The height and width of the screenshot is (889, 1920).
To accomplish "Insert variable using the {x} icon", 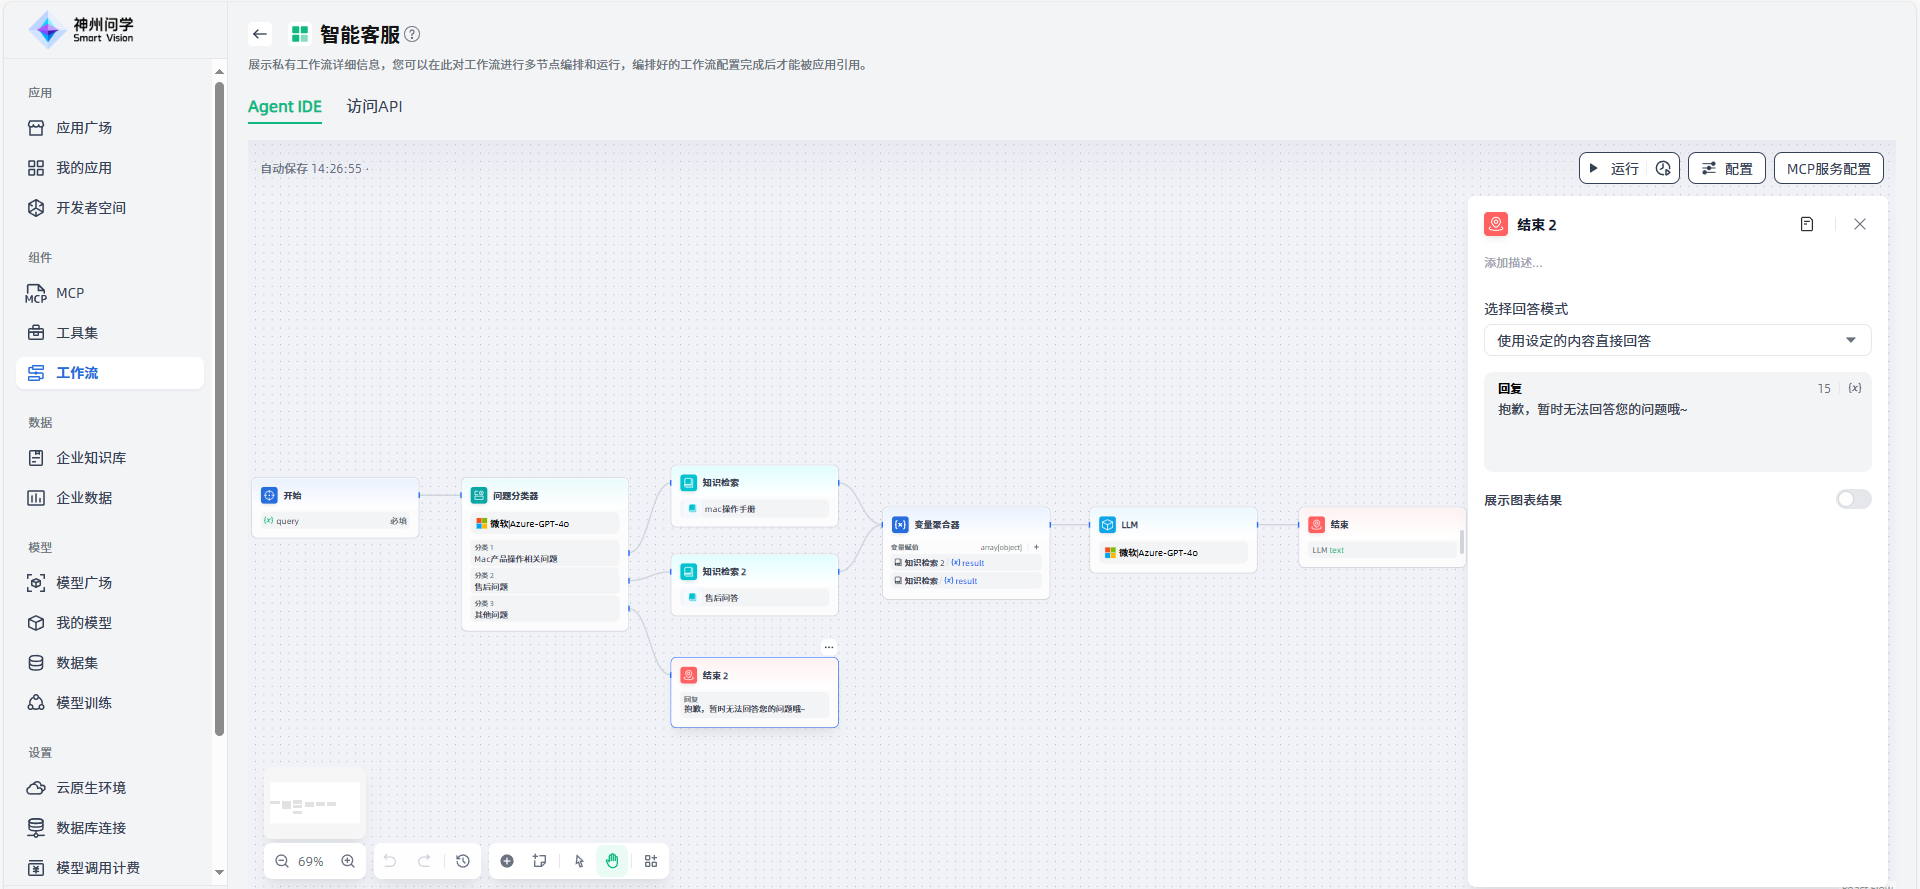I will coord(1855,388).
